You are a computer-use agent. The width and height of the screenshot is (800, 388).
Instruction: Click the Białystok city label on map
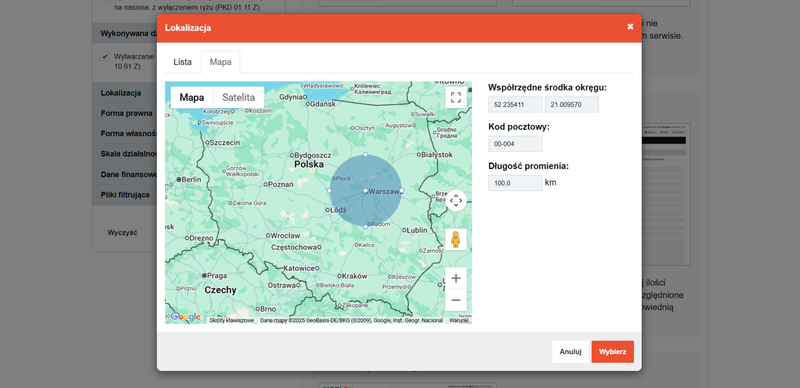(x=438, y=154)
